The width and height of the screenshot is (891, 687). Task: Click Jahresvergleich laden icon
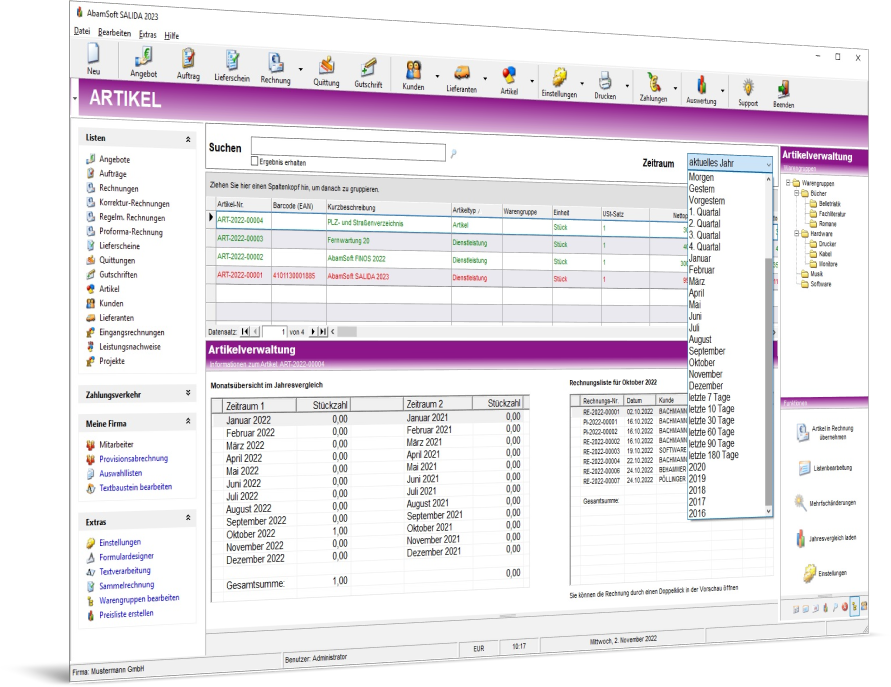(x=800, y=538)
